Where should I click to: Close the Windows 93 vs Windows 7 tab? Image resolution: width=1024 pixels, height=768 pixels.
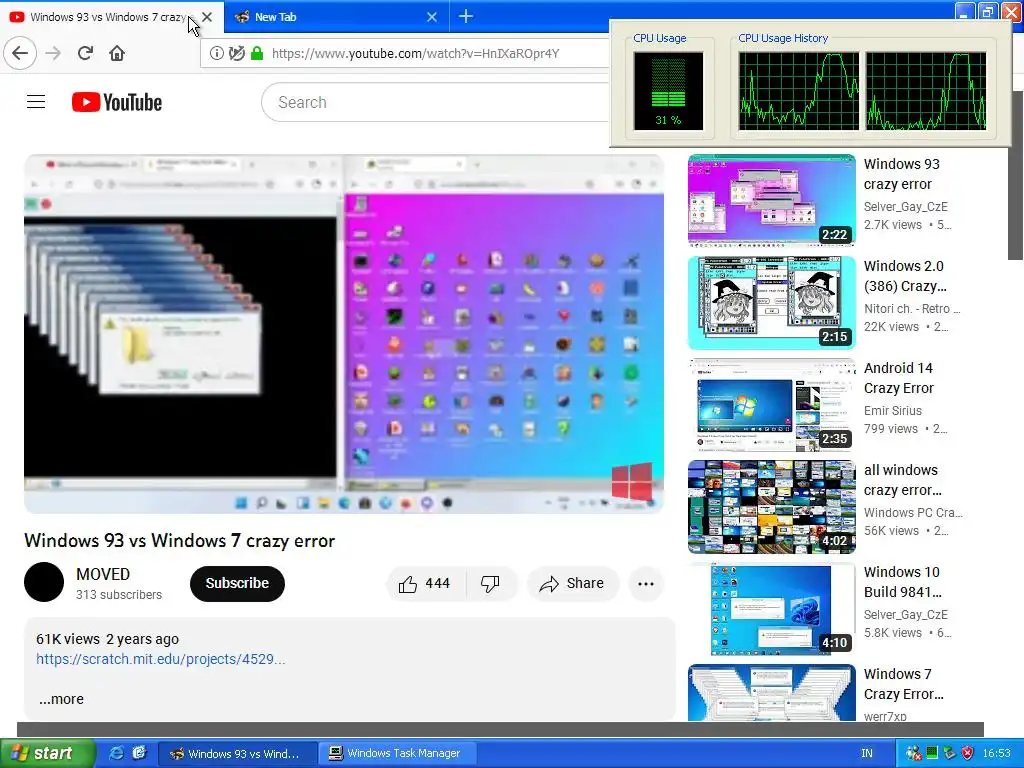click(207, 17)
